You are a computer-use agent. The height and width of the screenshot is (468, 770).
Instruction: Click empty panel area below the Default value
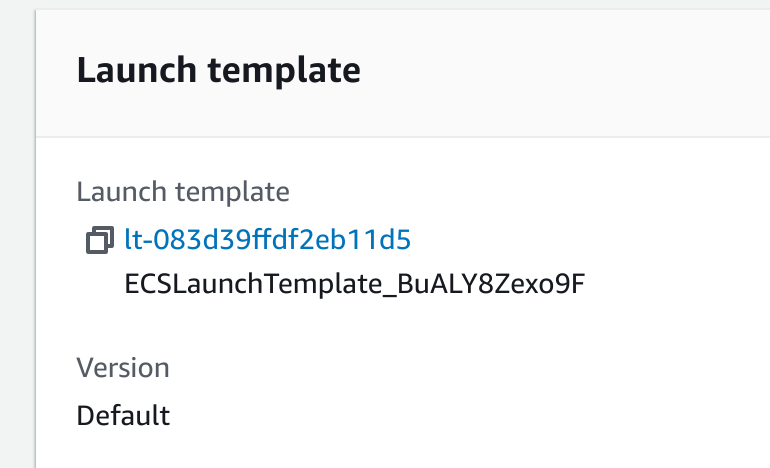[300, 450]
